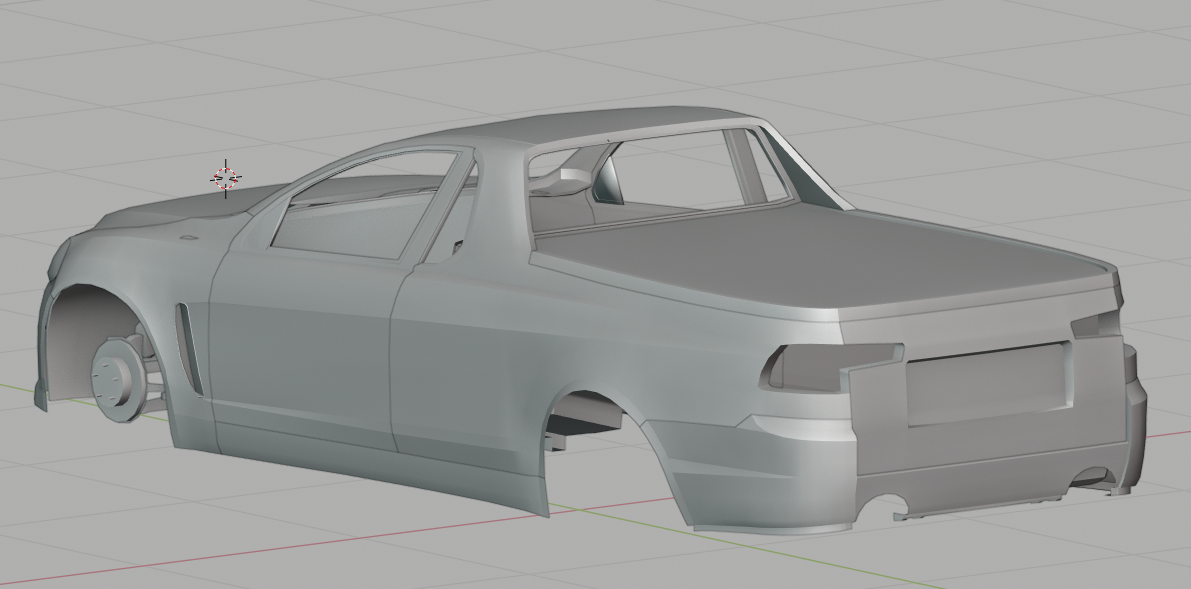Click the 3D cursor crosshair marker
The width and height of the screenshot is (1191, 589).
[x=226, y=179]
